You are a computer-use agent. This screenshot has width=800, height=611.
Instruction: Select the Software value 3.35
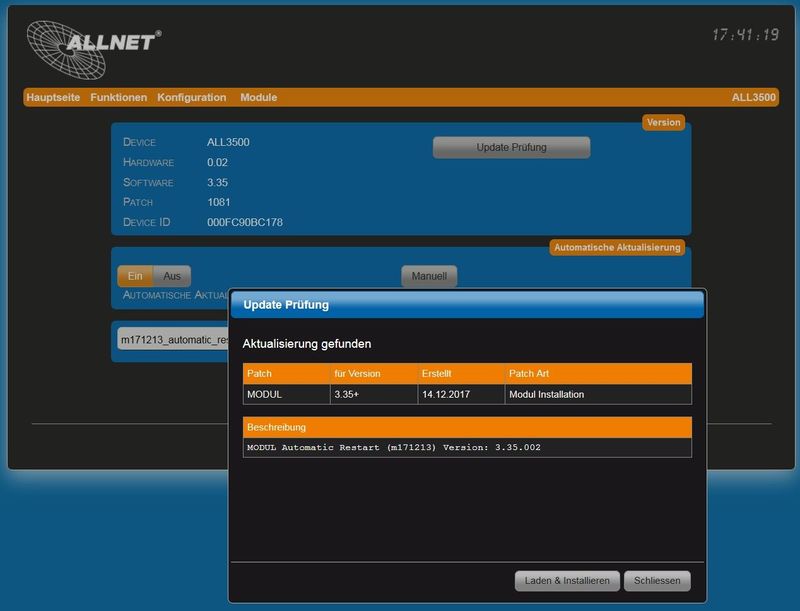(x=217, y=183)
